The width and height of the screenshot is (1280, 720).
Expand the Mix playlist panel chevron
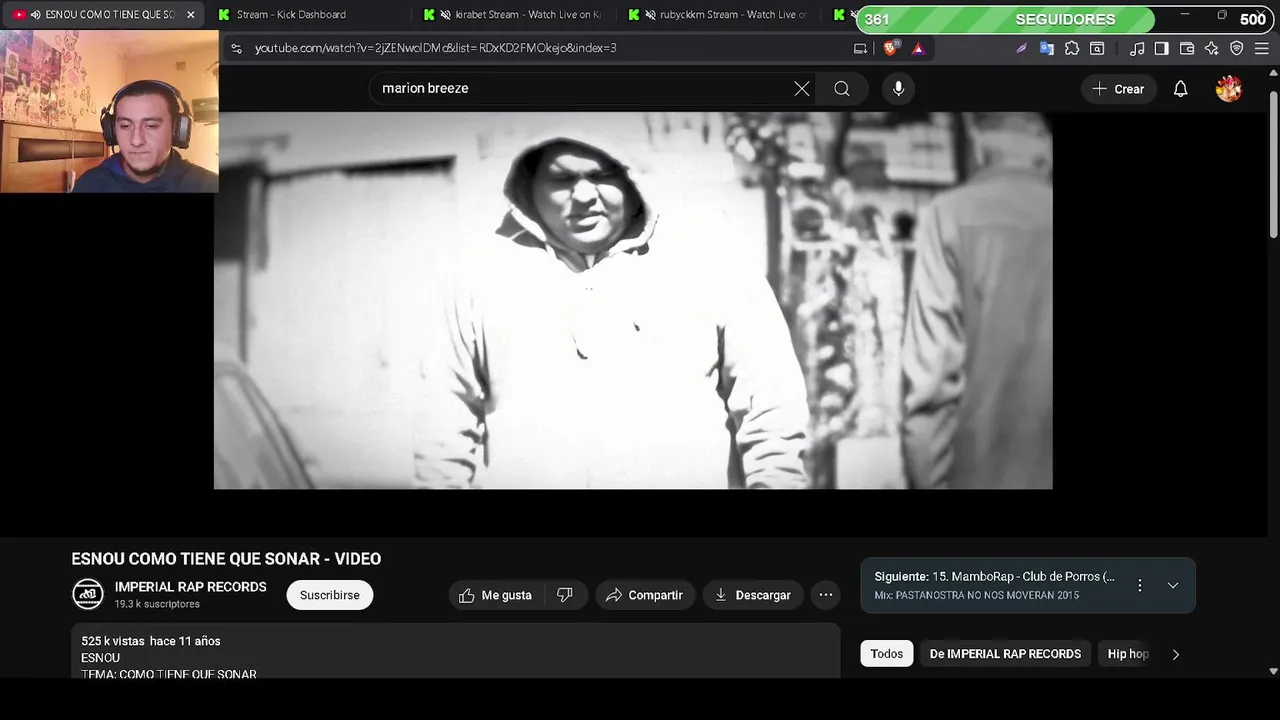pyautogui.click(x=1173, y=585)
